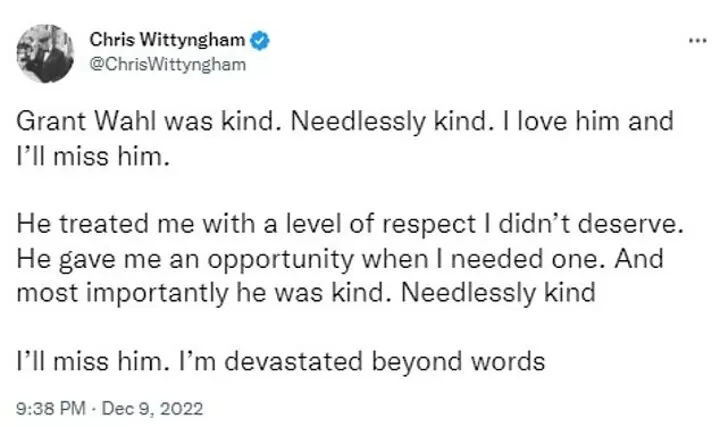Click the 9:38 PM timestamp
This screenshot has width=720, height=427.
(x=51, y=408)
